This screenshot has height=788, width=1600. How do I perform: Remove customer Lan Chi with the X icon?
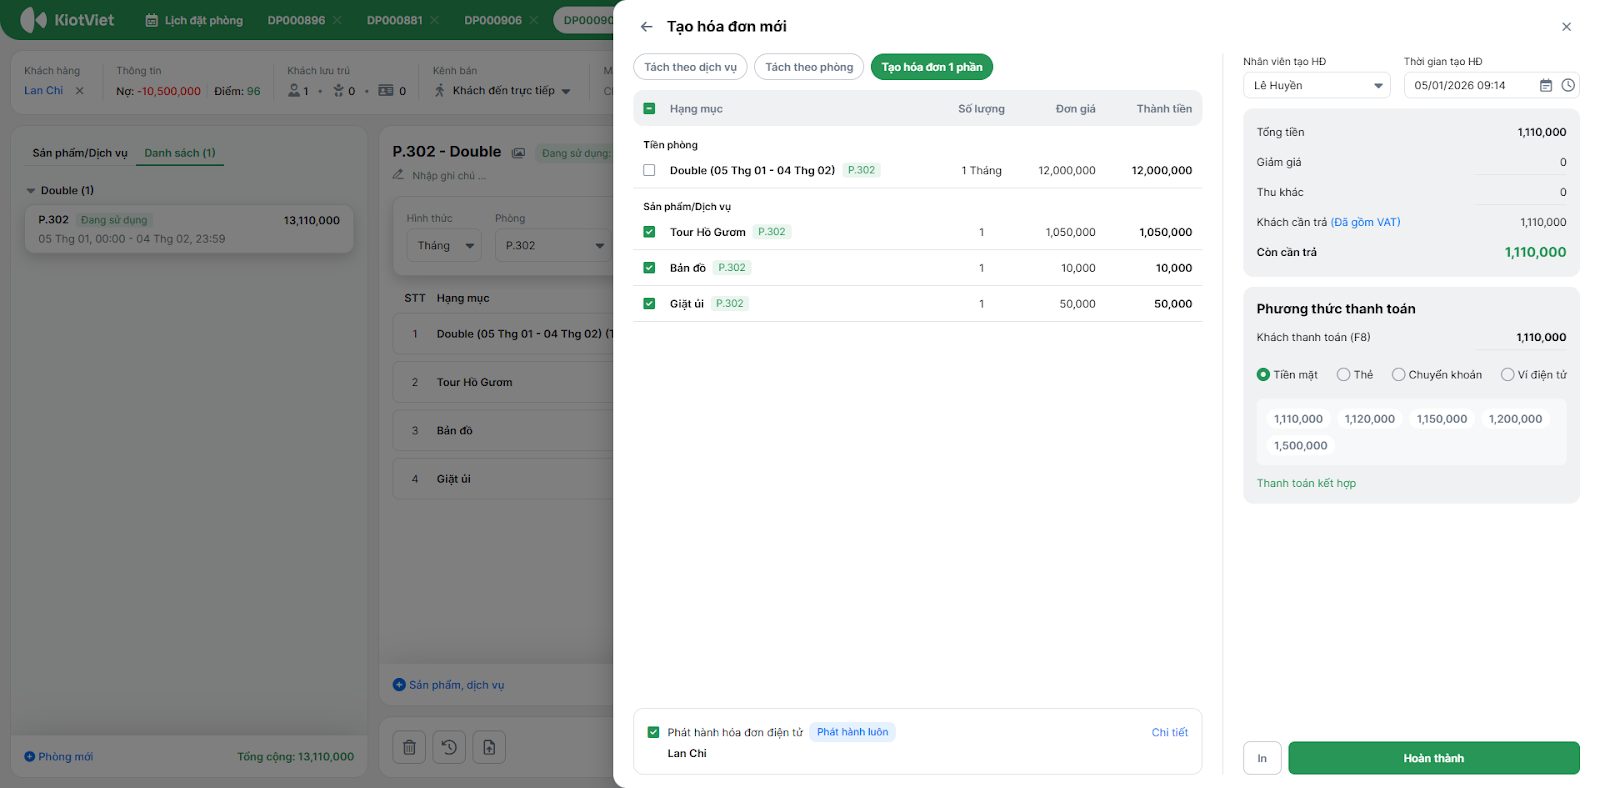pos(80,91)
